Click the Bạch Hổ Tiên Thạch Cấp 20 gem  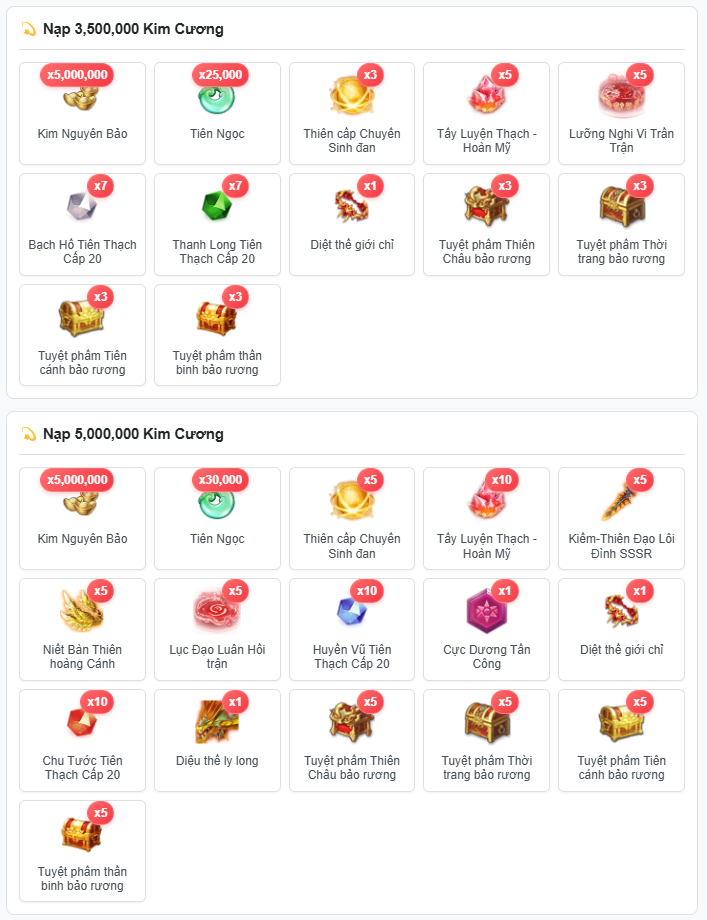tap(82, 207)
